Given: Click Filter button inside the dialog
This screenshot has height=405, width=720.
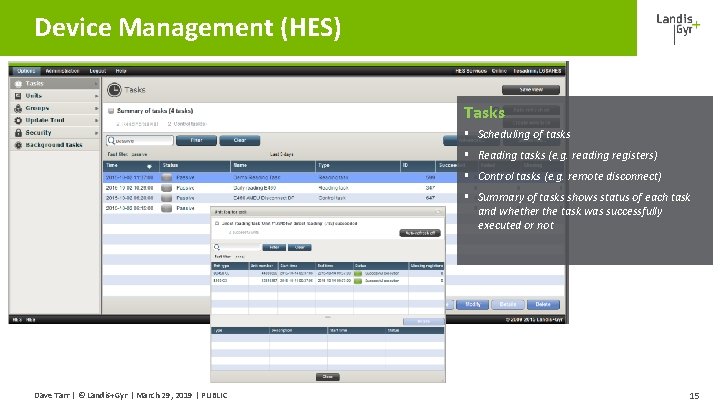Looking at the screenshot, I should (x=274, y=248).
